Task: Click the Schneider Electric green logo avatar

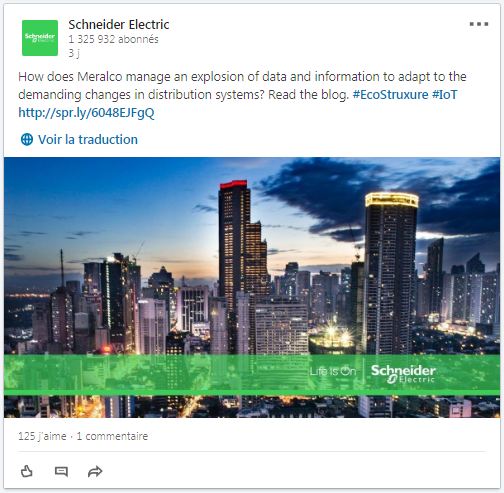Action: (x=40, y=38)
